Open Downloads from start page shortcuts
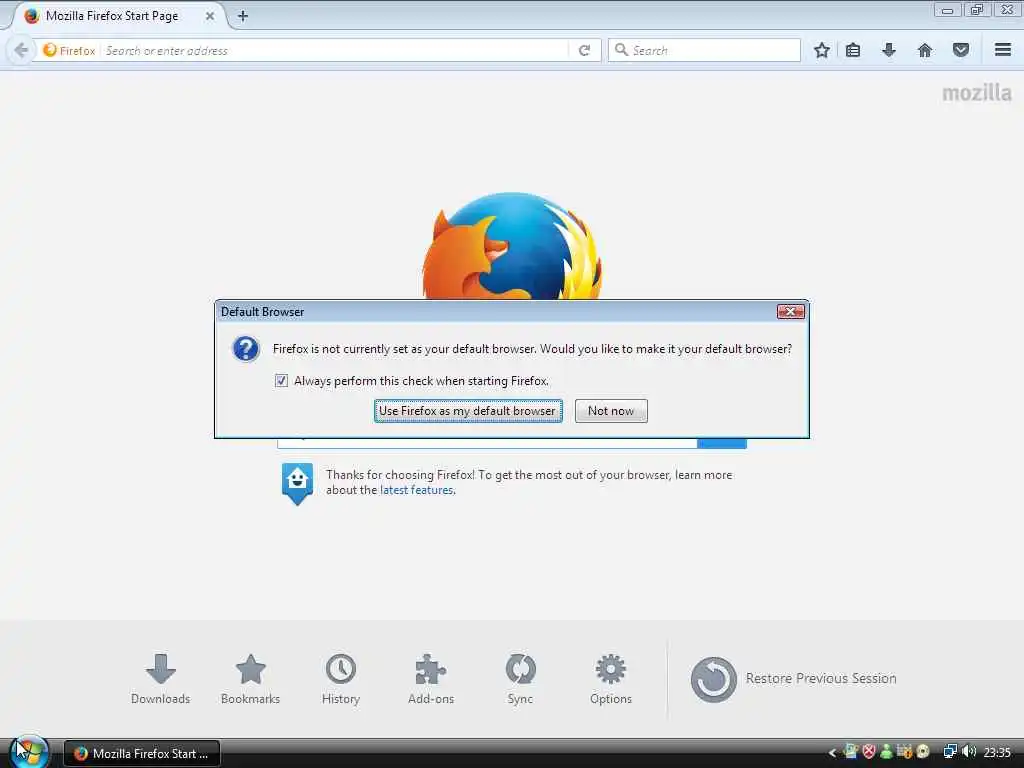The height and width of the screenshot is (768, 1024). (x=161, y=679)
